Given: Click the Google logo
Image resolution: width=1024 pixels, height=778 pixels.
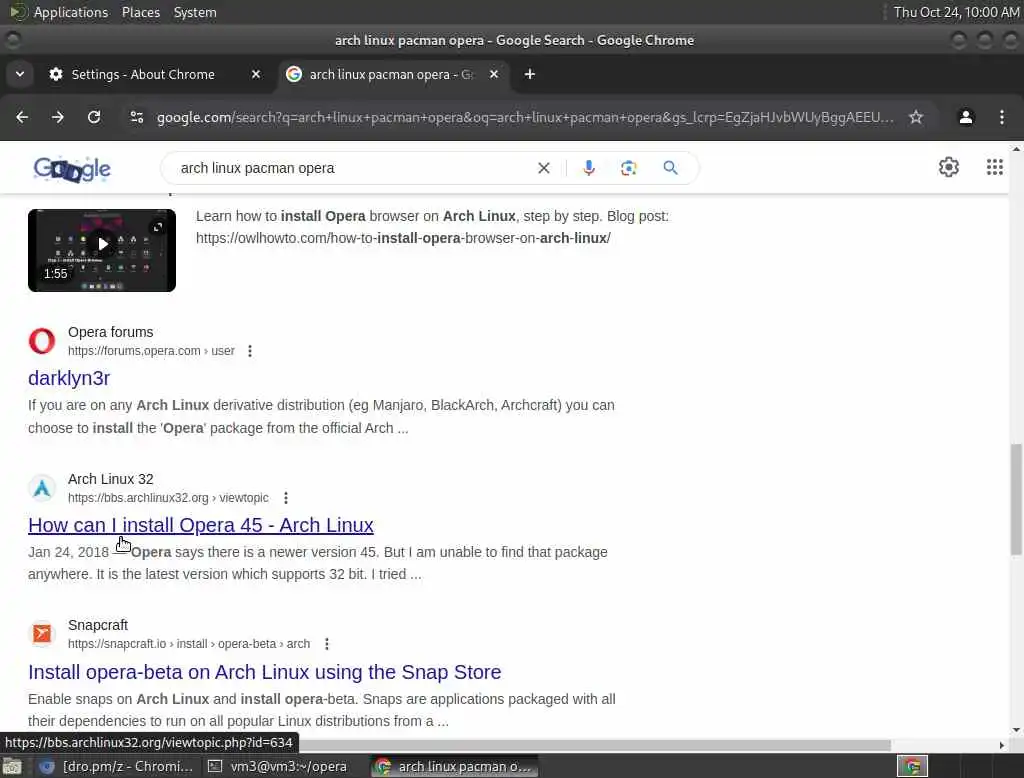Looking at the screenshot, I should [x=72, y=169].
